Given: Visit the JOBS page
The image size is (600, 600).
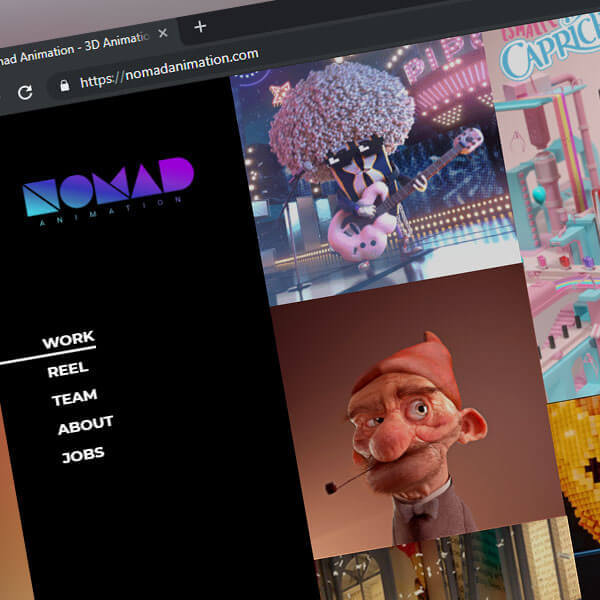Looking at the screenshot, I should coord(83,456).
